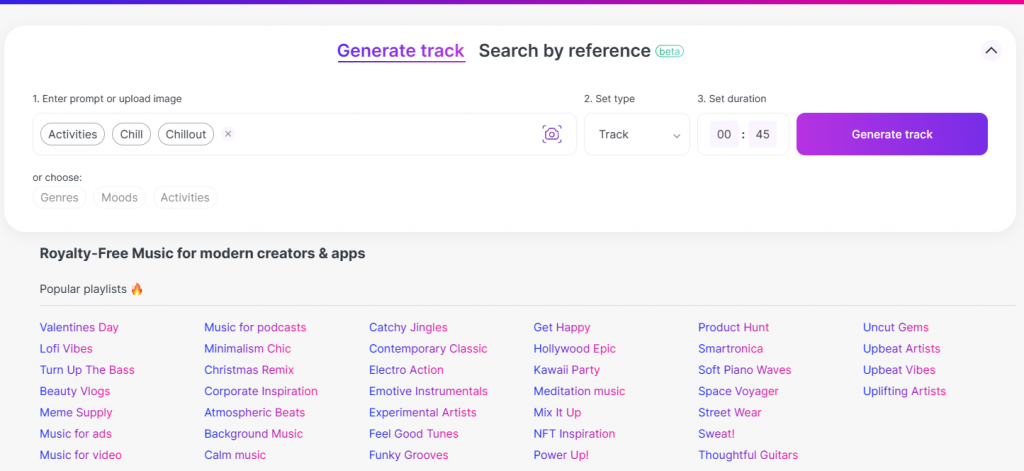Viewport: 1024px width, 471px height.
Task: Open the Valentines Day playlist
Action: (x=79, y=327)
